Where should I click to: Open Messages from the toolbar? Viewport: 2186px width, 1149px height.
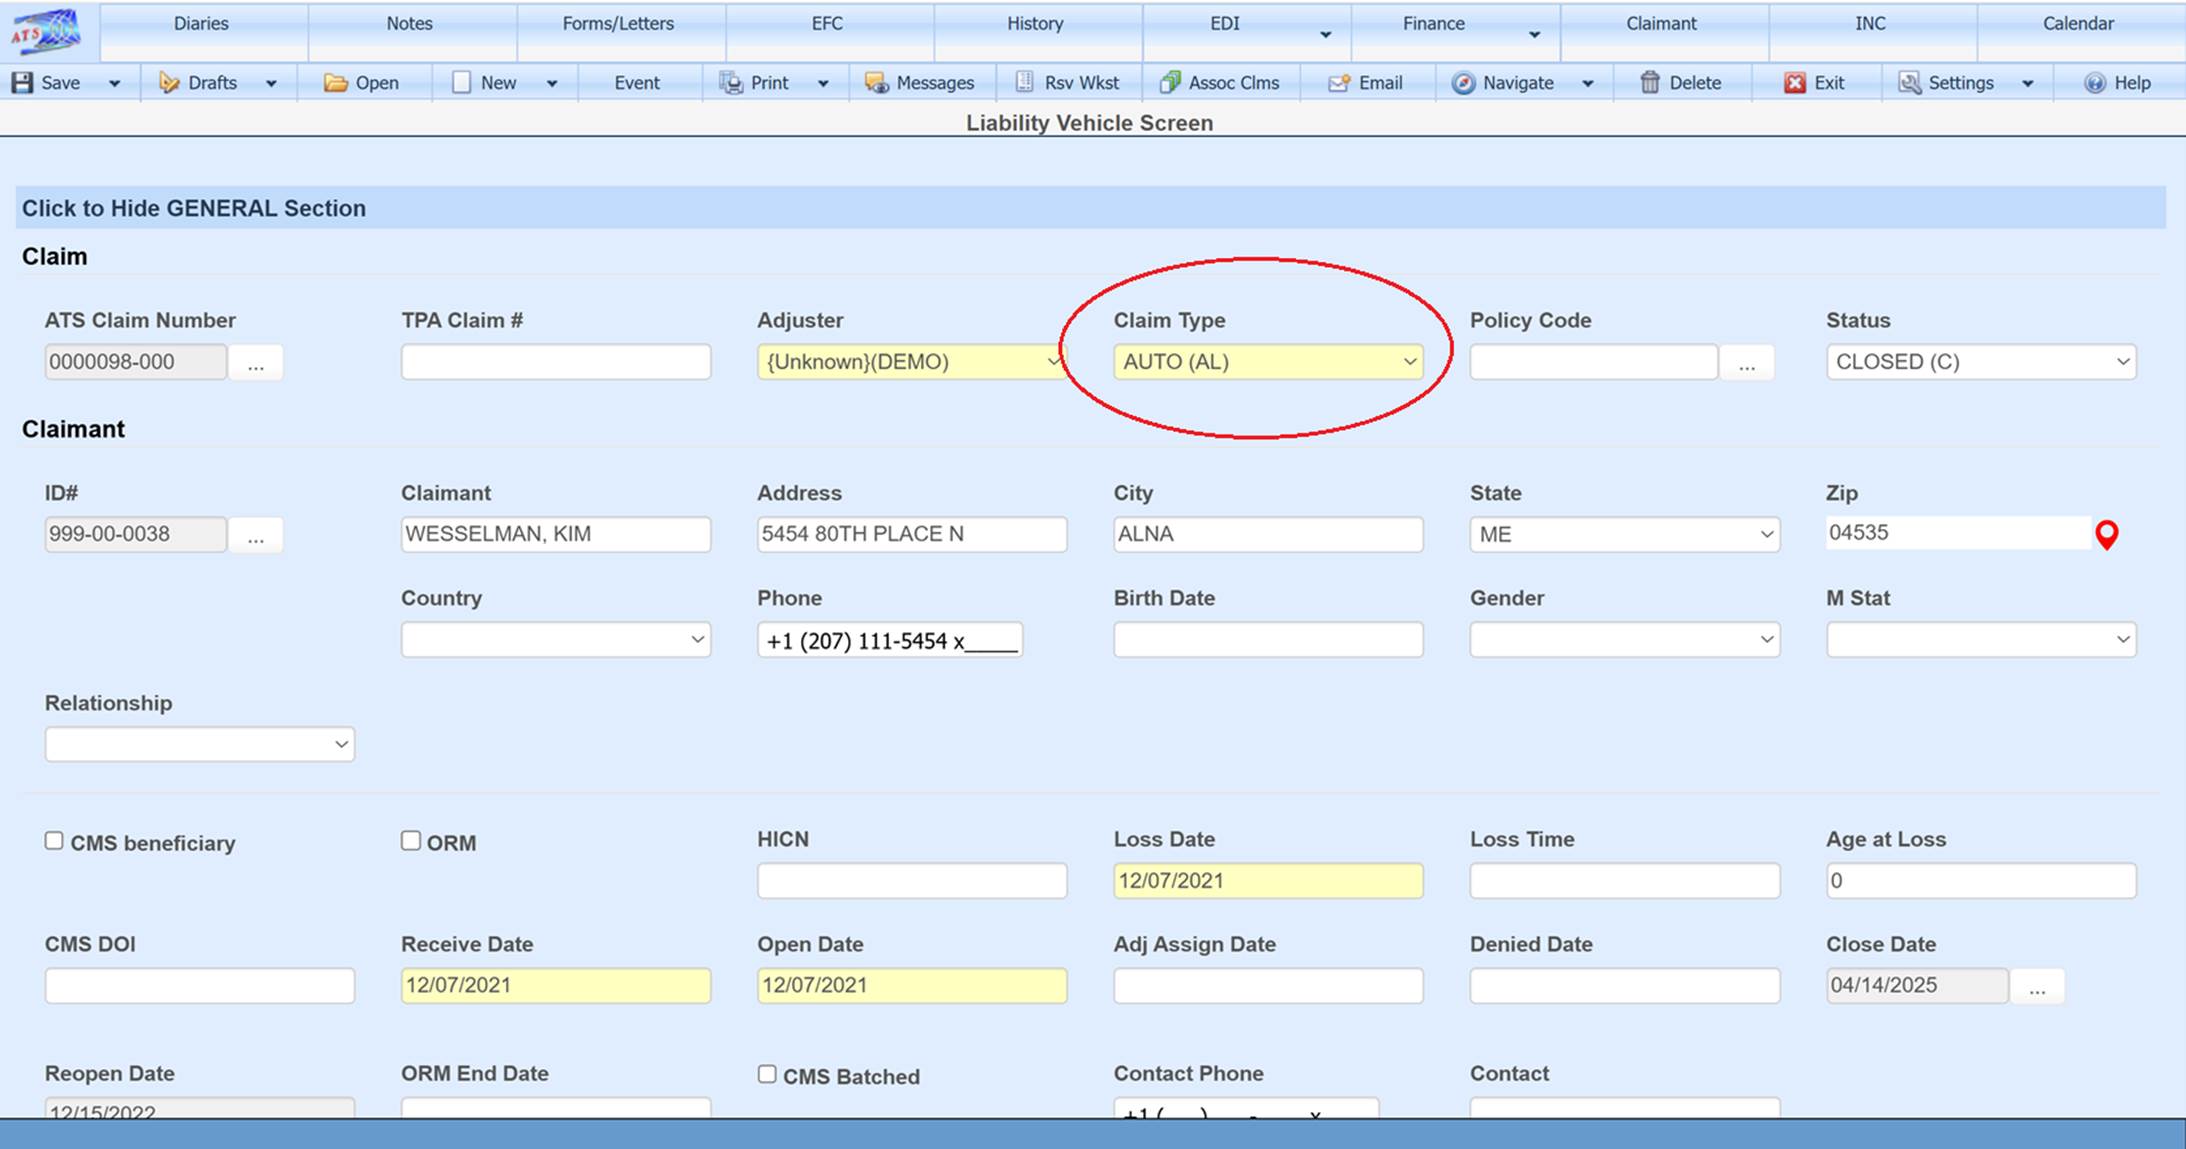tap(876, 83)
